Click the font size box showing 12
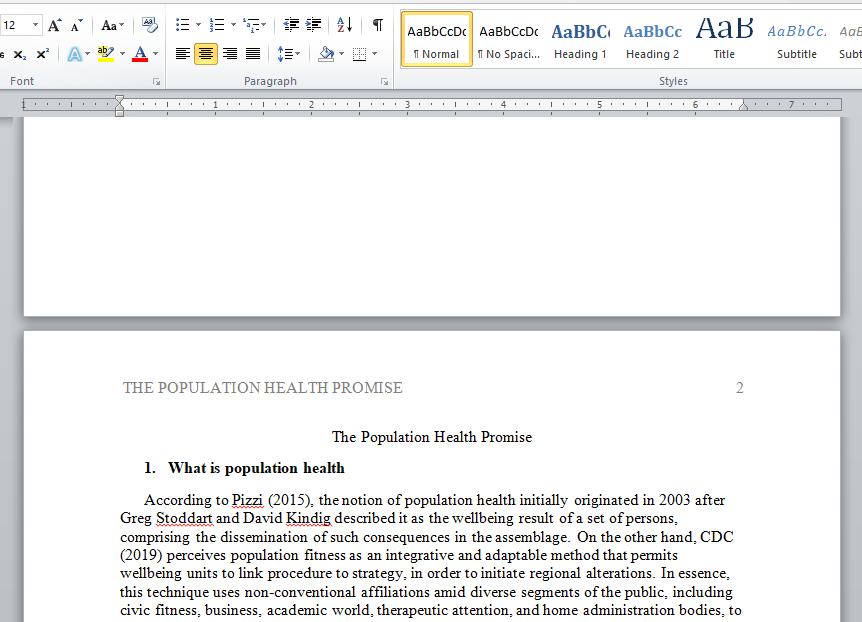Screen dimensions: 862x622 pos(14,25)
